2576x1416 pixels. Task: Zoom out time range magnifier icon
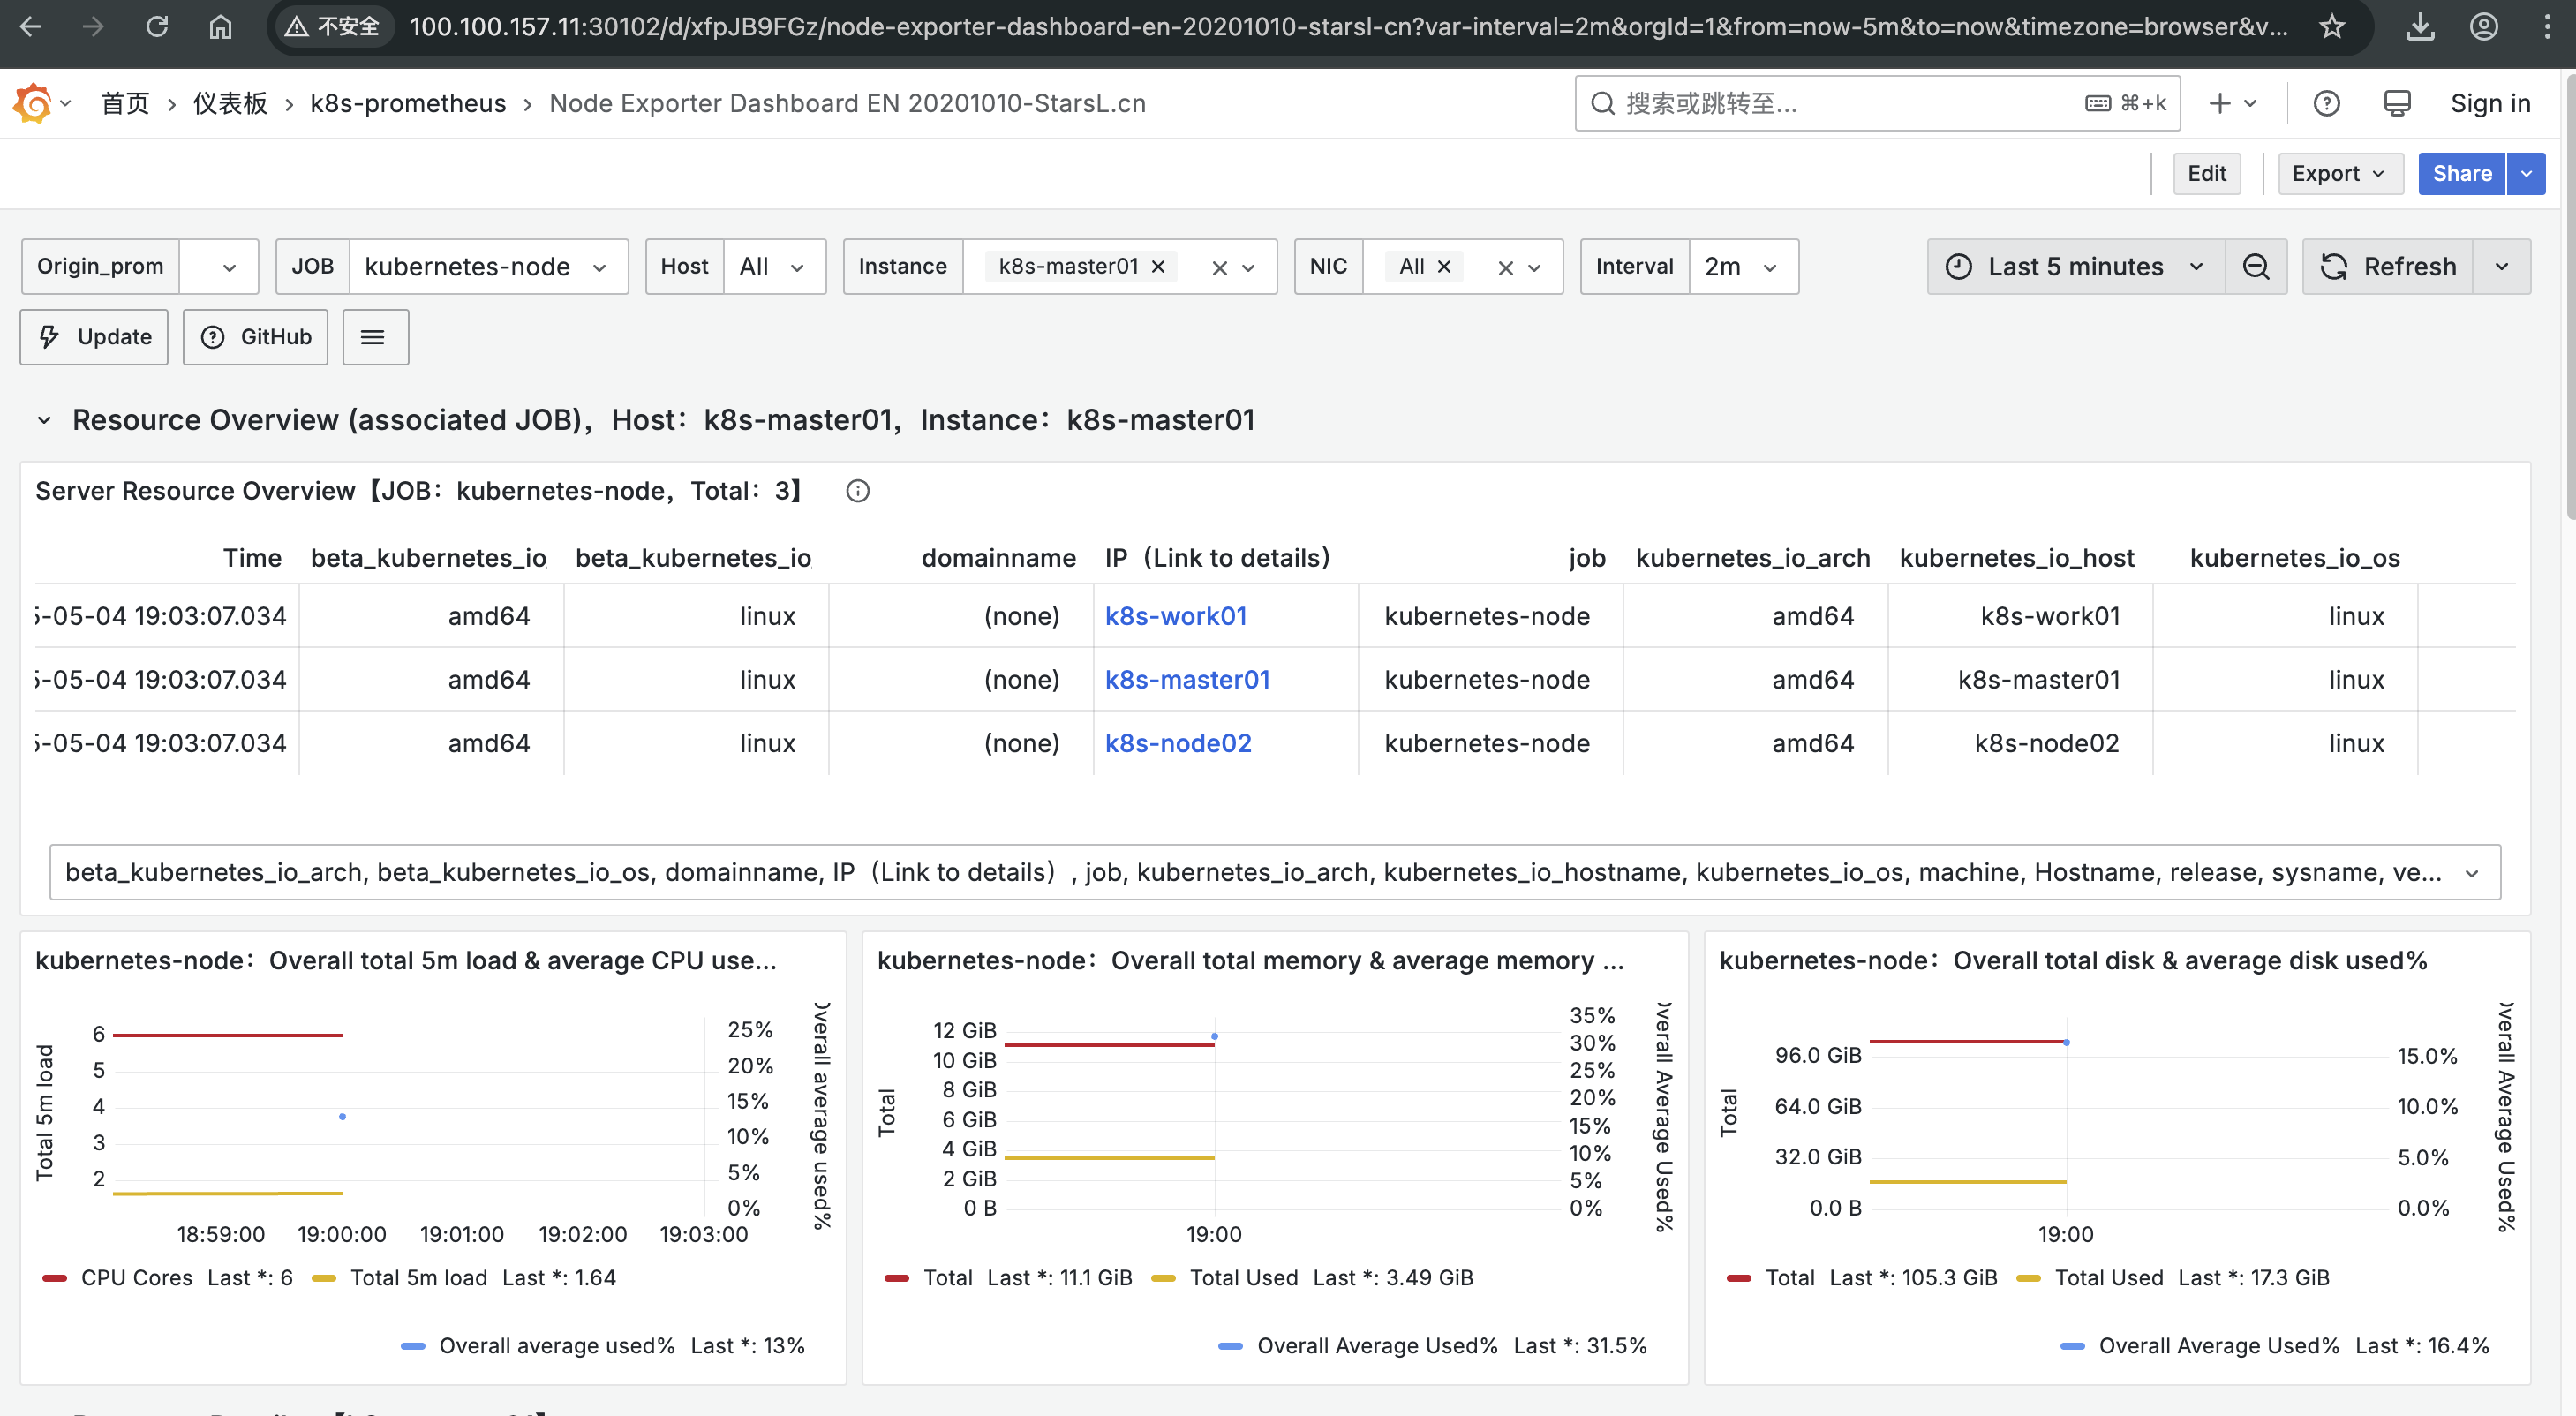pyautogui.click(x=2256, y=267)
